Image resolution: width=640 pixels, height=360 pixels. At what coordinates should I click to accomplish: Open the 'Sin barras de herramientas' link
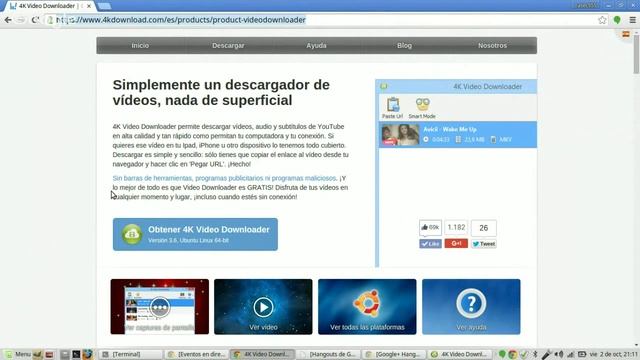(224, 178)
